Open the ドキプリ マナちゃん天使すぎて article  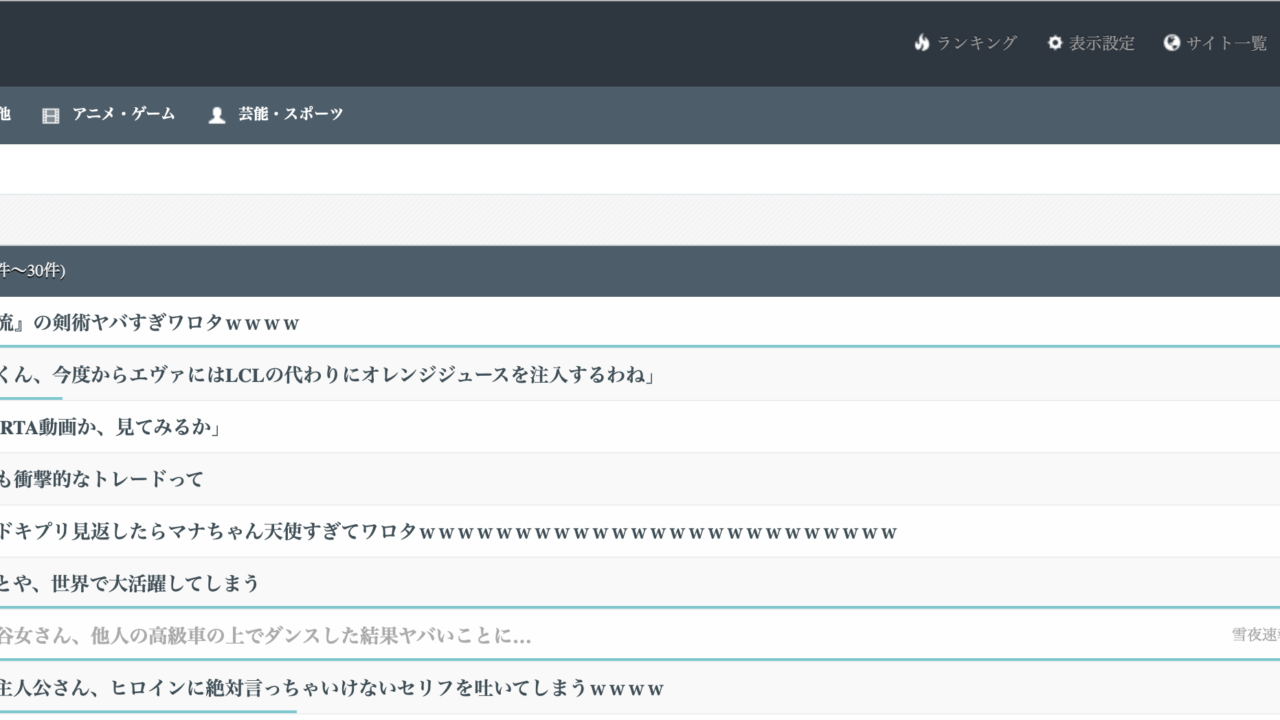447,531
